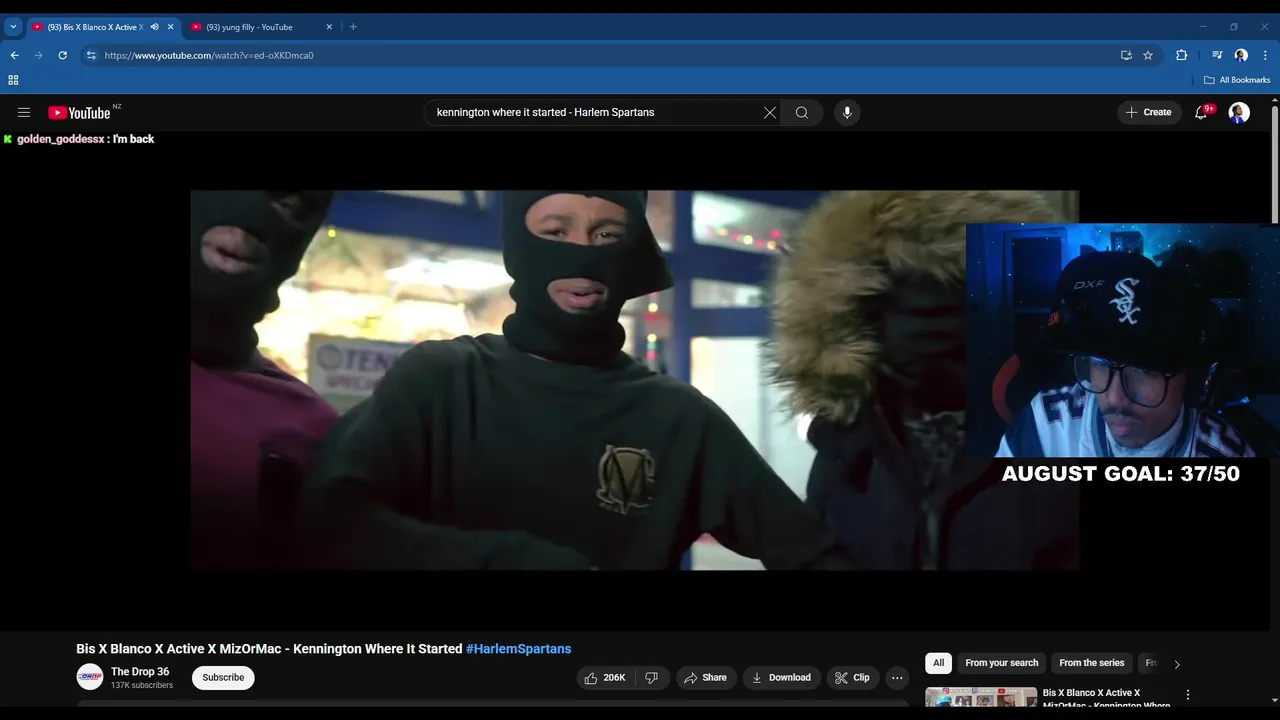The height and width of the screenshot is (720, 1280).
Task: Open the browser profile avatar
Action: tap(1241, 55)
